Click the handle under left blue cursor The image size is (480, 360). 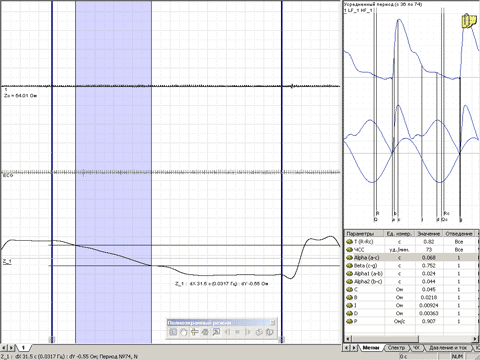coord(52,340)
